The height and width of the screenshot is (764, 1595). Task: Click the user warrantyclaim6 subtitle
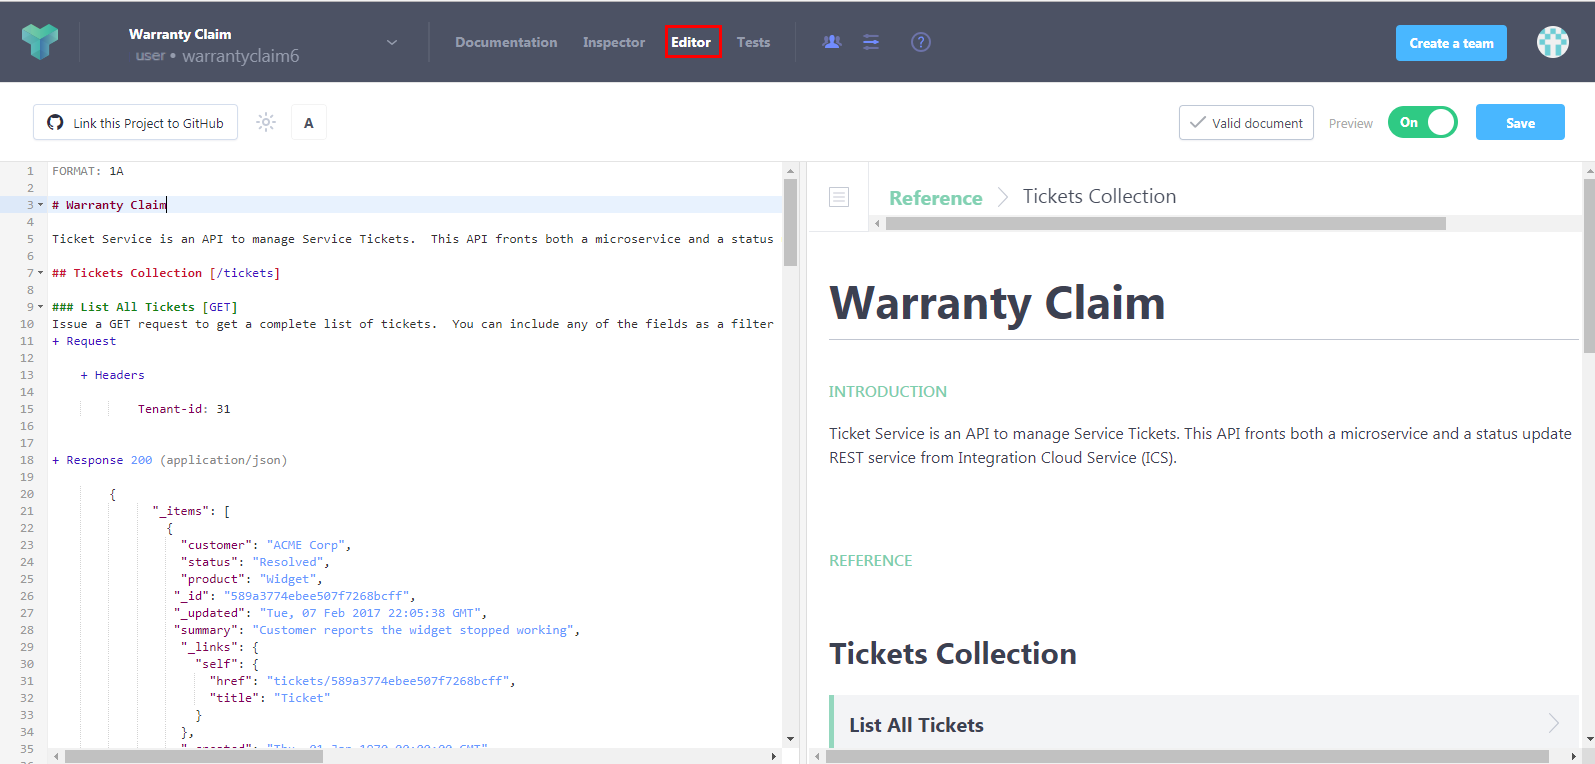(218, 56)
